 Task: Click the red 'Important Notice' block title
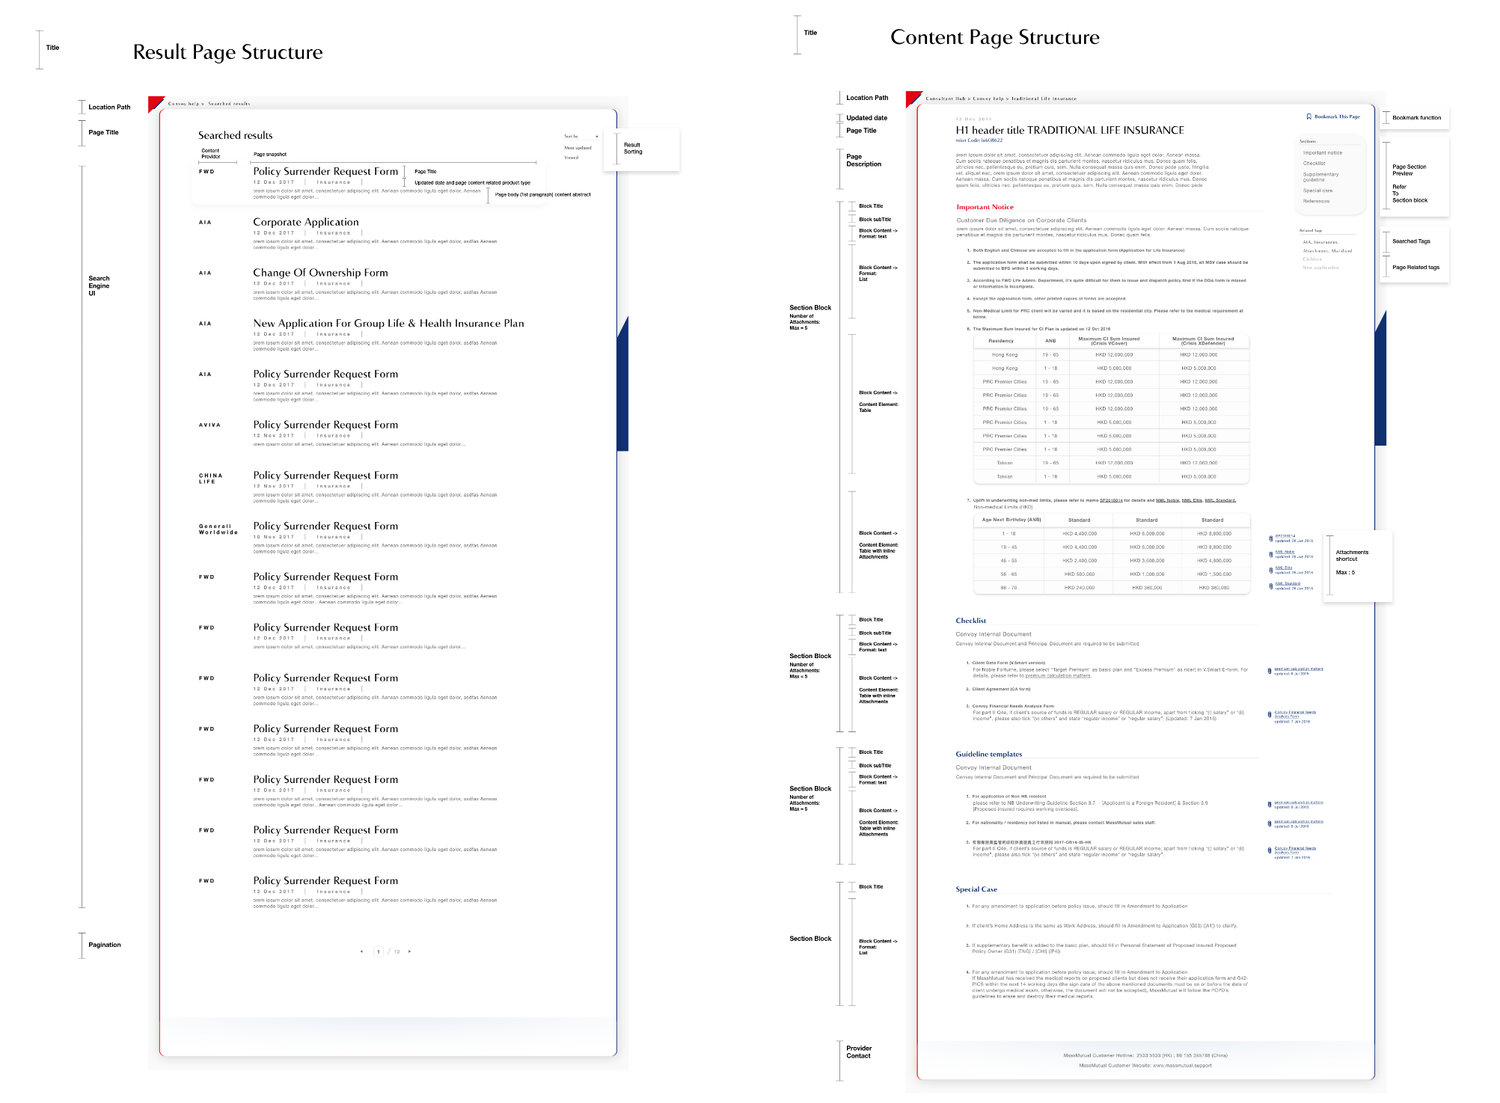[x=985, y=207]
